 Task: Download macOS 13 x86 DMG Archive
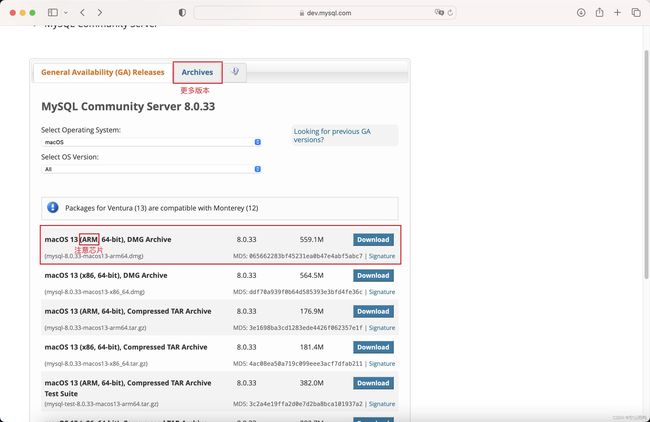click(373, 276)
